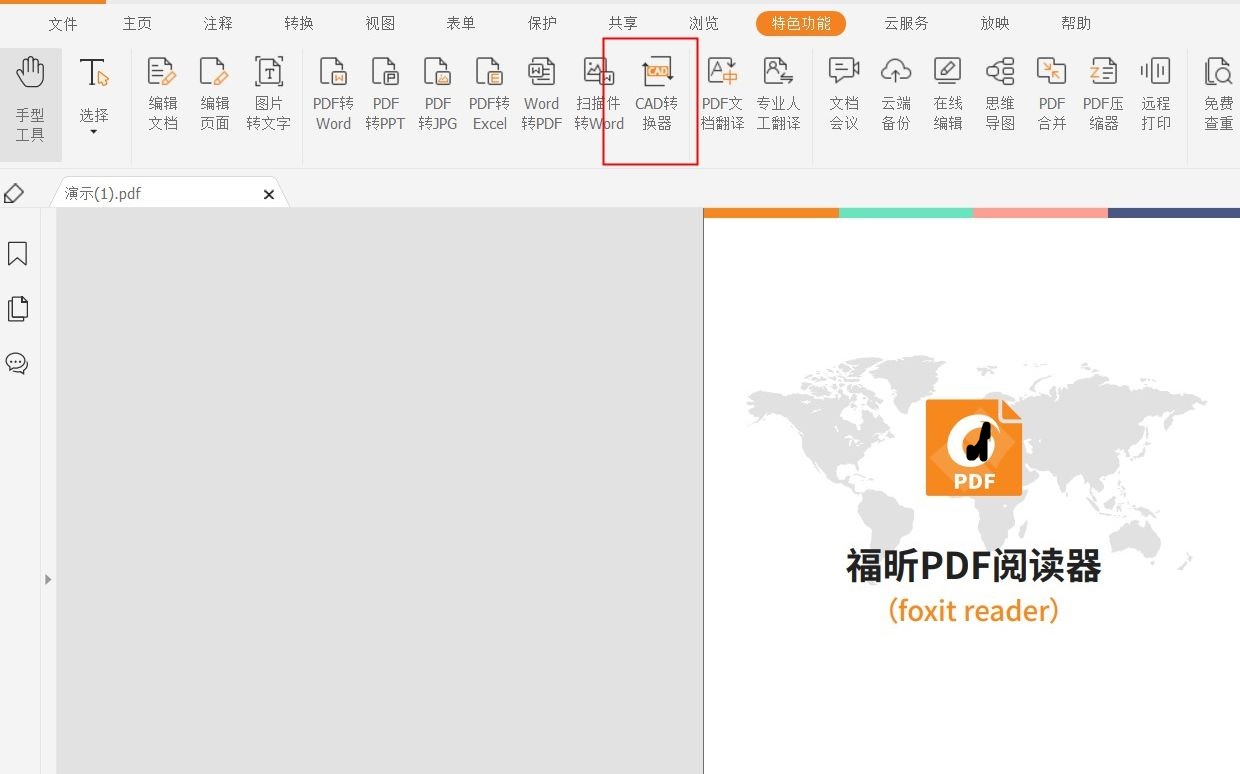Open online editing (在线编辑)
The image size is (1240, 774).
pos(948,95)
